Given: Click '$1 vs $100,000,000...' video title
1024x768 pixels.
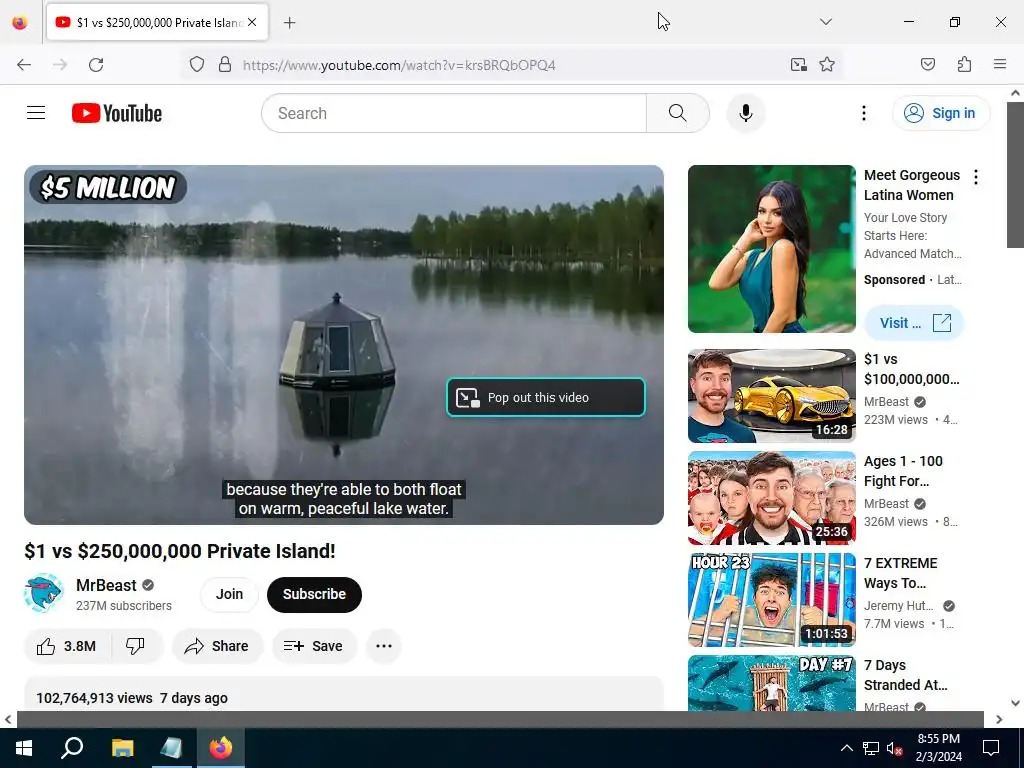Looking at the screenshot, I should [911, 369].
